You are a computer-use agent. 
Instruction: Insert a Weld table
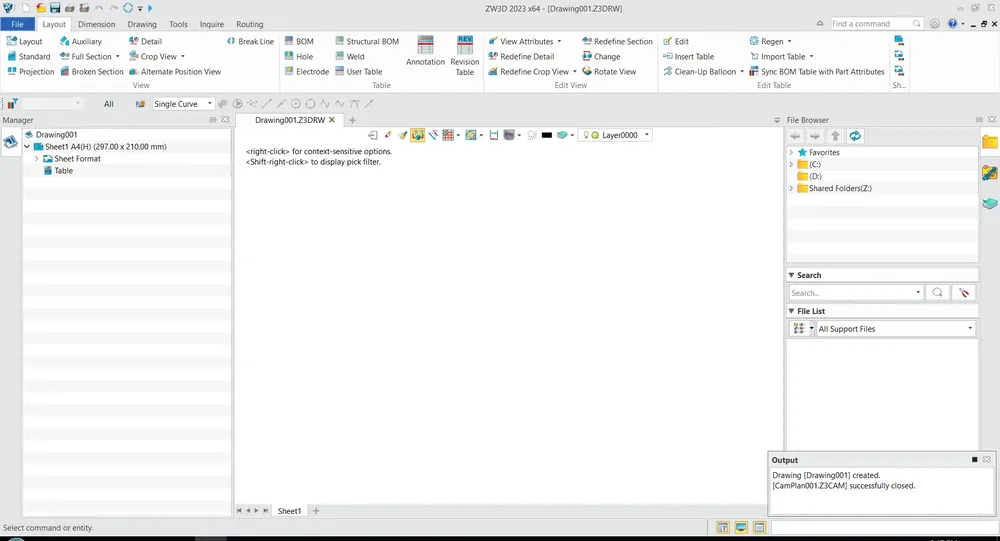point(349,57)
